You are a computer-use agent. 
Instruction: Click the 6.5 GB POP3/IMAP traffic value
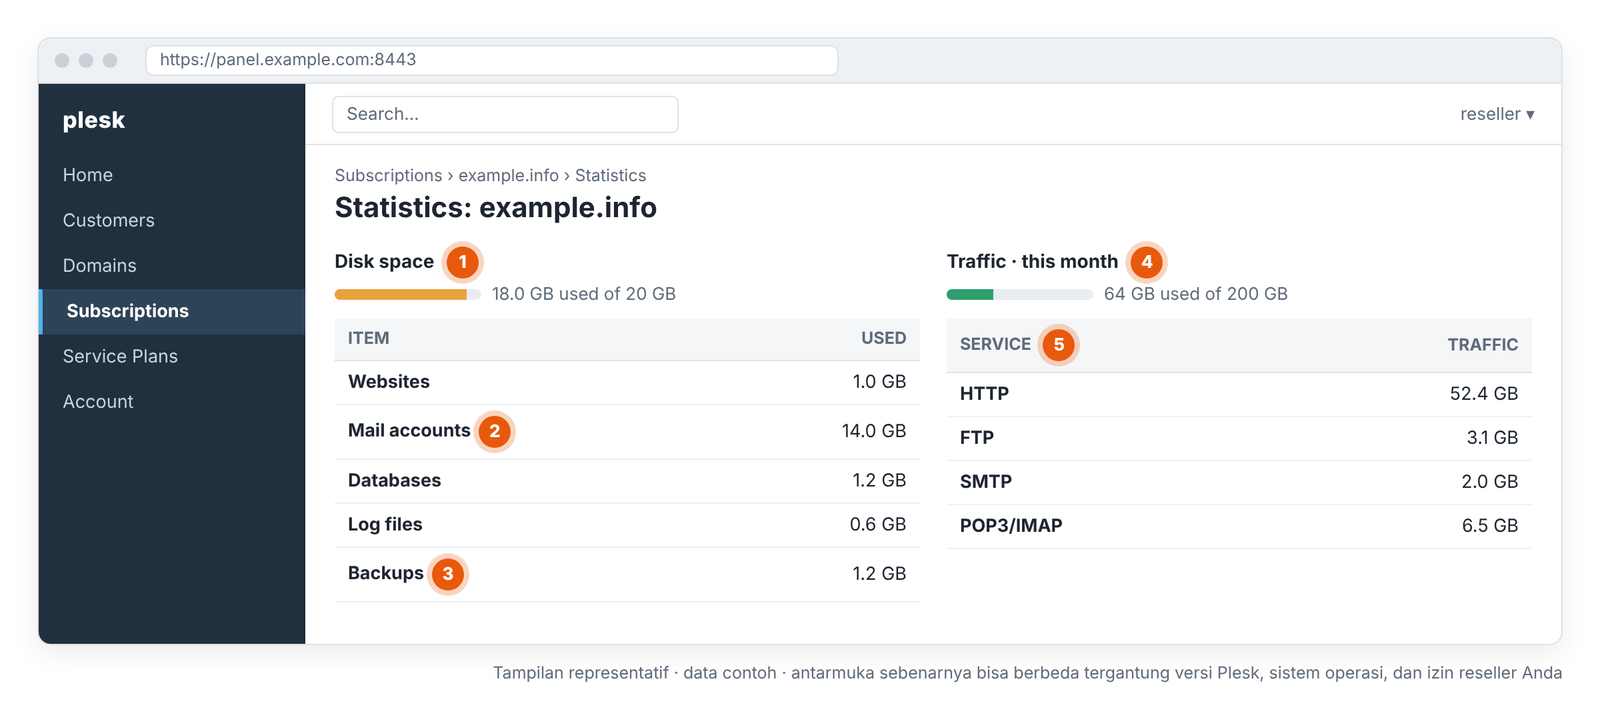point(1490,525)
